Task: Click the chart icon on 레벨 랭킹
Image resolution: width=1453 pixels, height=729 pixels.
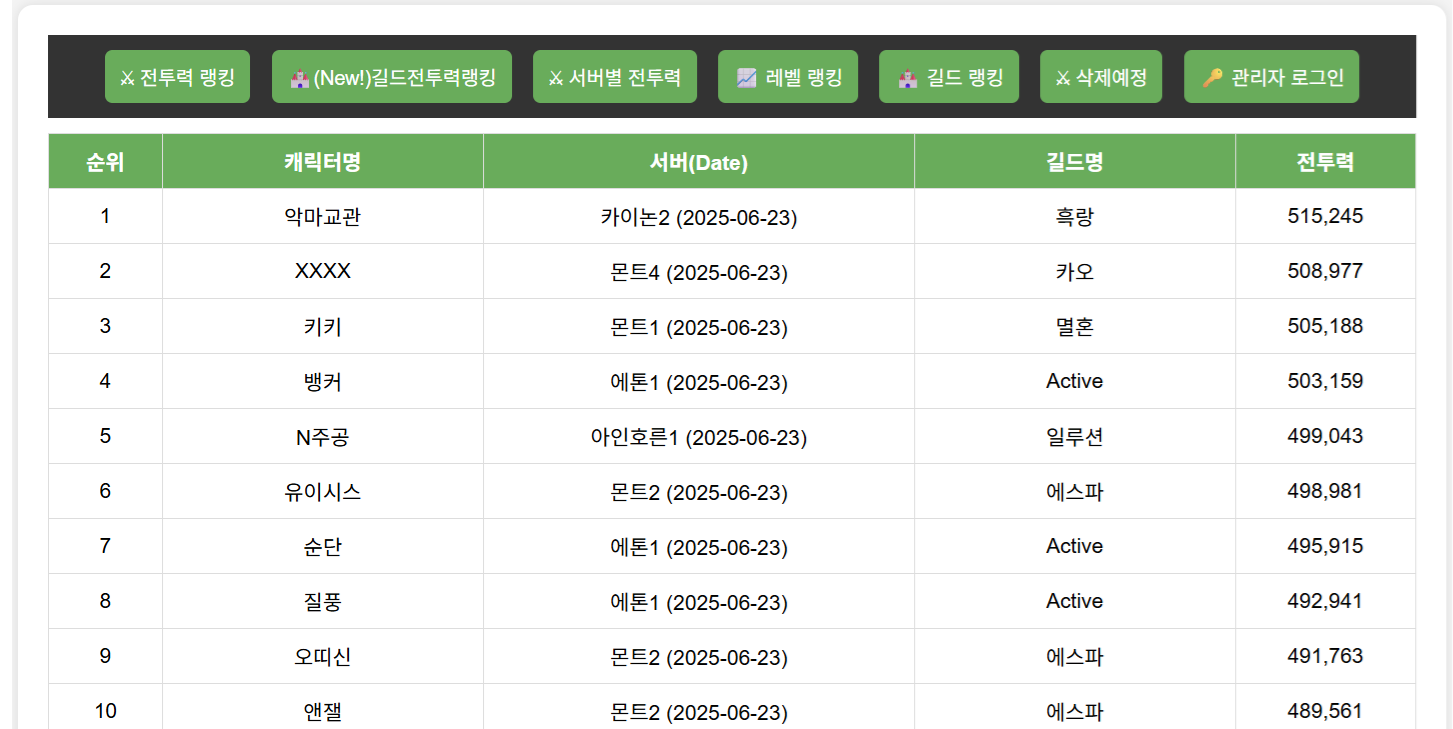Action: [747, 78]
